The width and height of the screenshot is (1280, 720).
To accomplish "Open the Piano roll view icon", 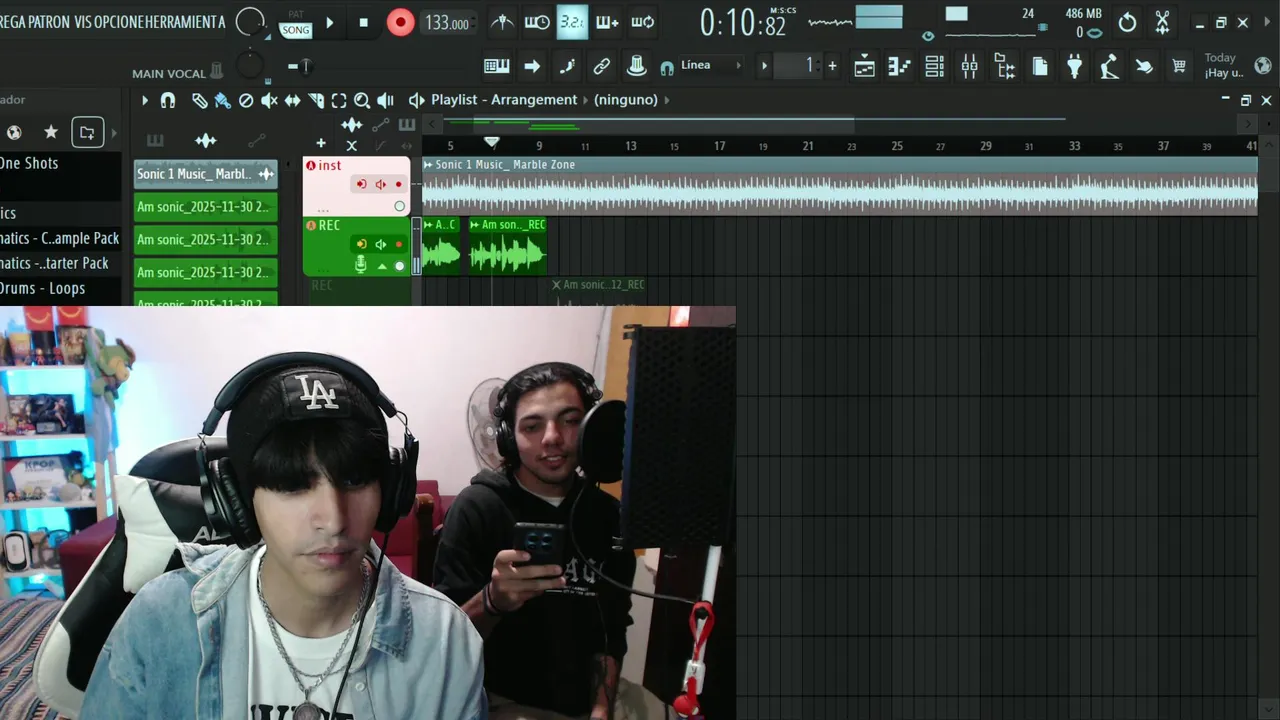I will pyautogui.click(x=899, y=66).
